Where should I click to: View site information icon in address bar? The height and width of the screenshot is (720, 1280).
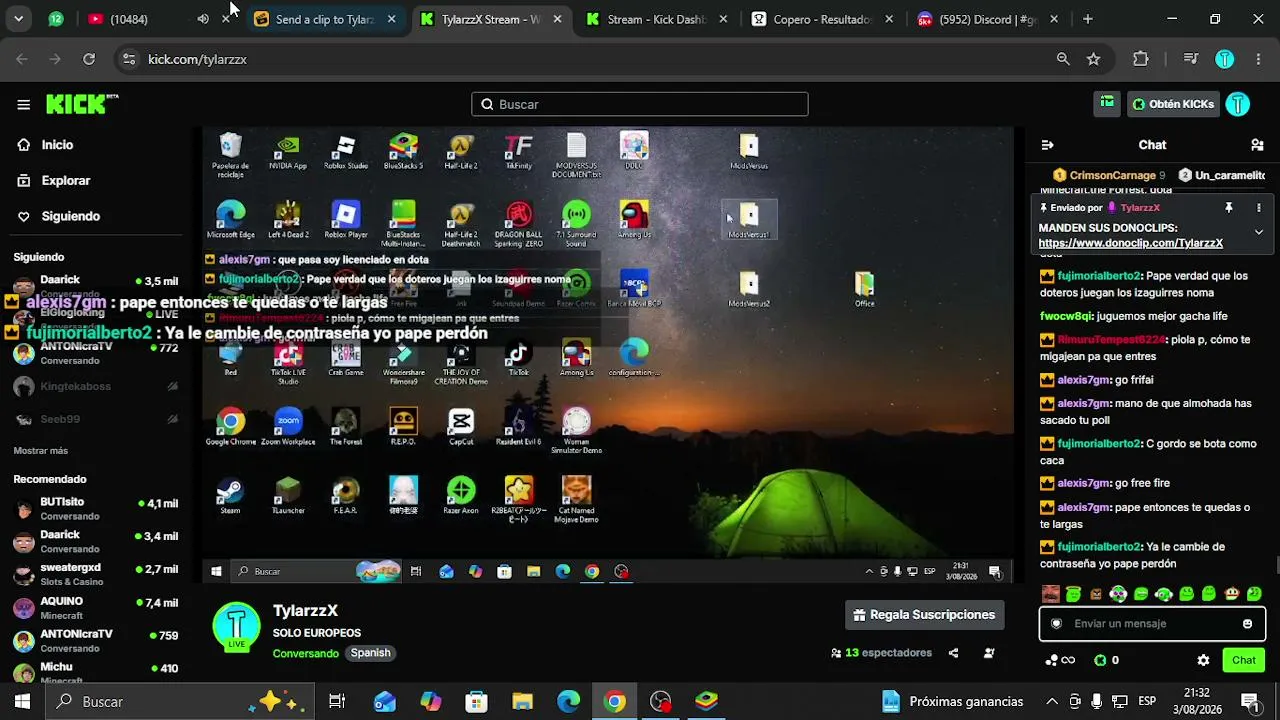(x=128, y=59)
